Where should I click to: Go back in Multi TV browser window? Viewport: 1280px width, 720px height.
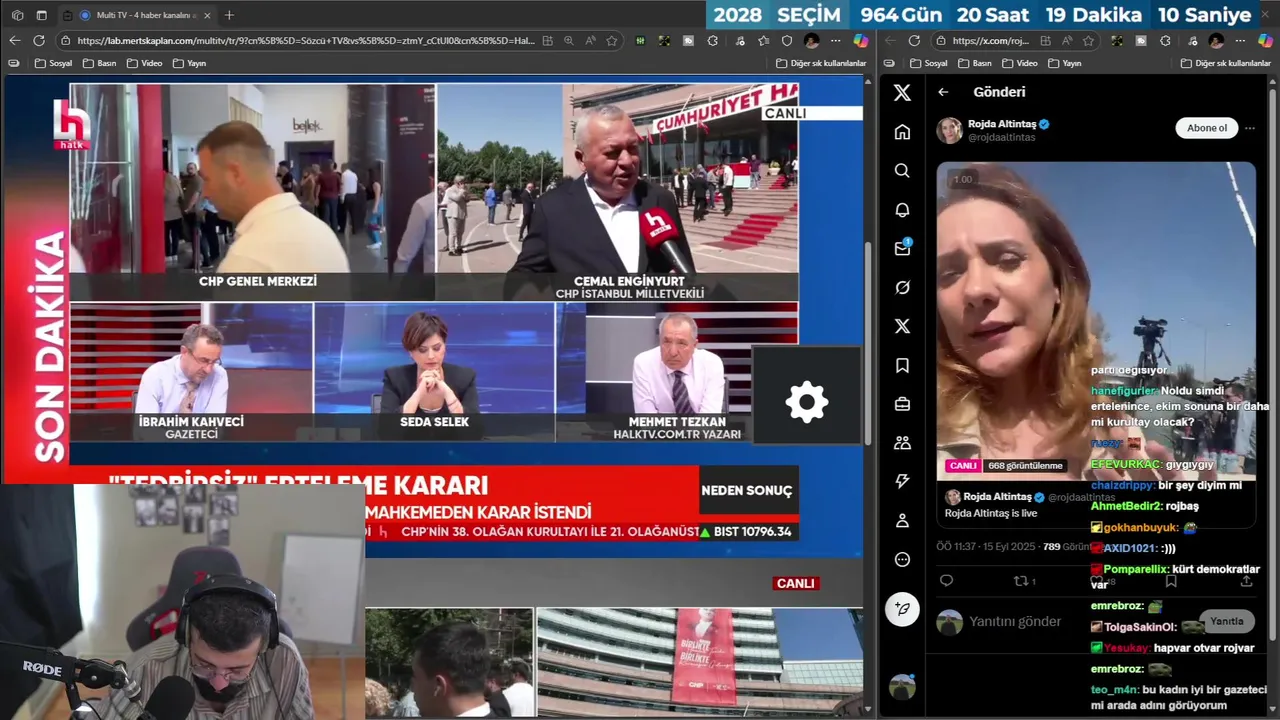coord(14,41)
